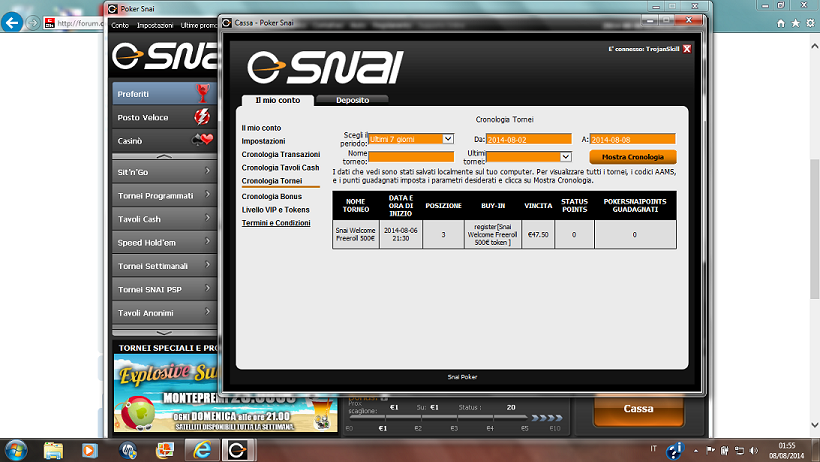Image resolution: width=820 pixels, height=462 pixels.
Task: Open Termini e Condizioni link
Action: (x=276, y=222)
